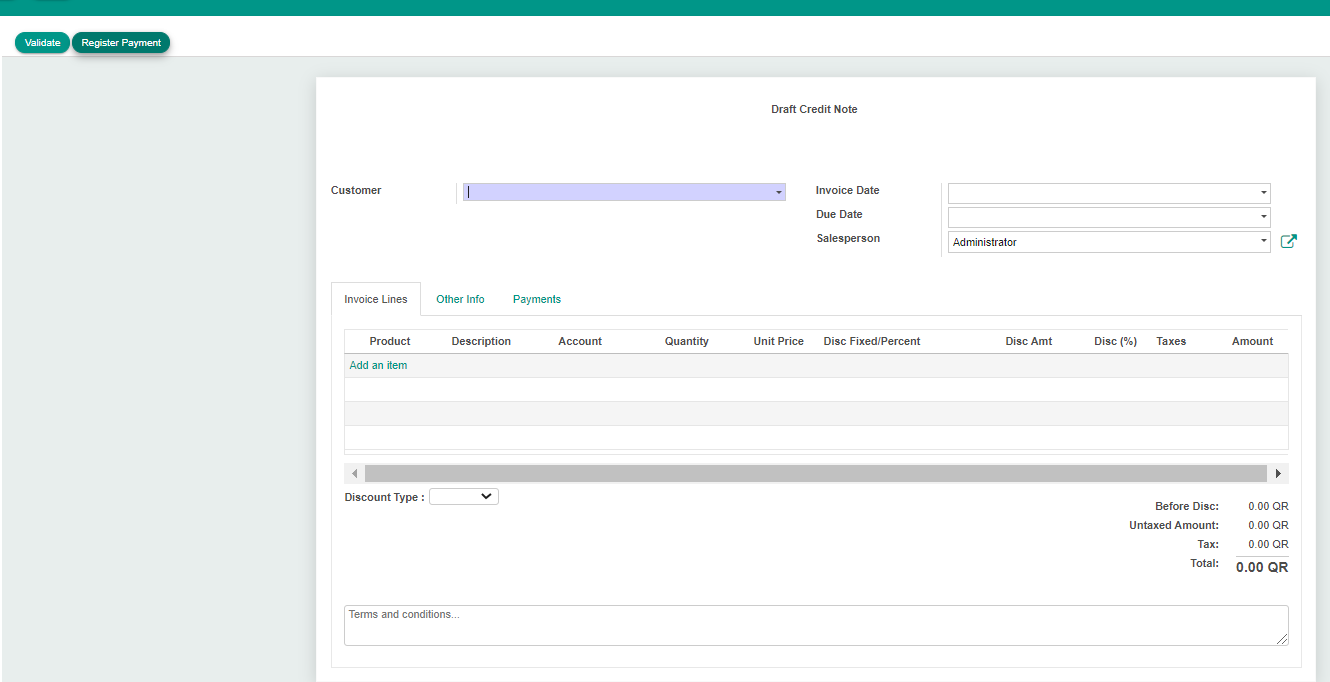Click the Taxes column header

click(1171, 341)
